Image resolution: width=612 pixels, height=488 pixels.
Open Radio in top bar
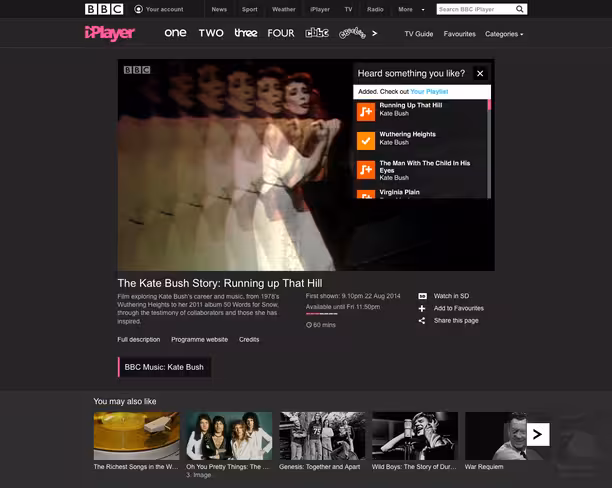(x=375, y=9)
